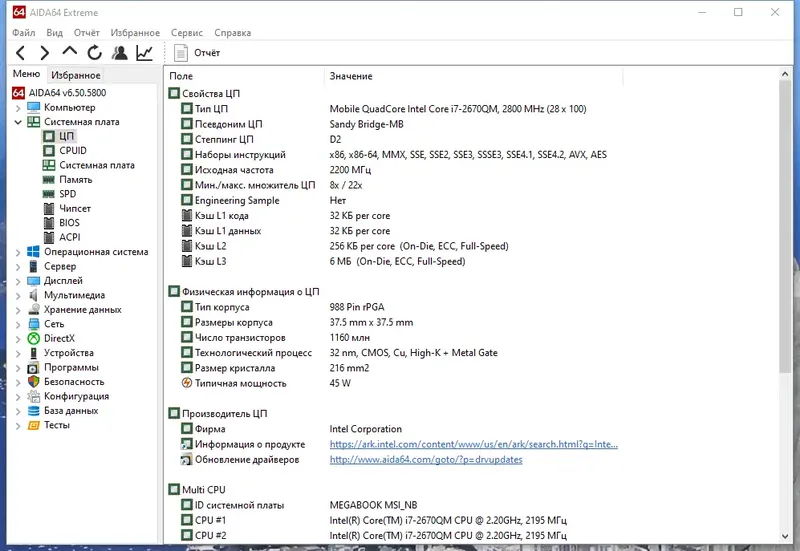Refresh the current page with the refresh icon
Screen dimensions: 800x551
tap(94, 53)
